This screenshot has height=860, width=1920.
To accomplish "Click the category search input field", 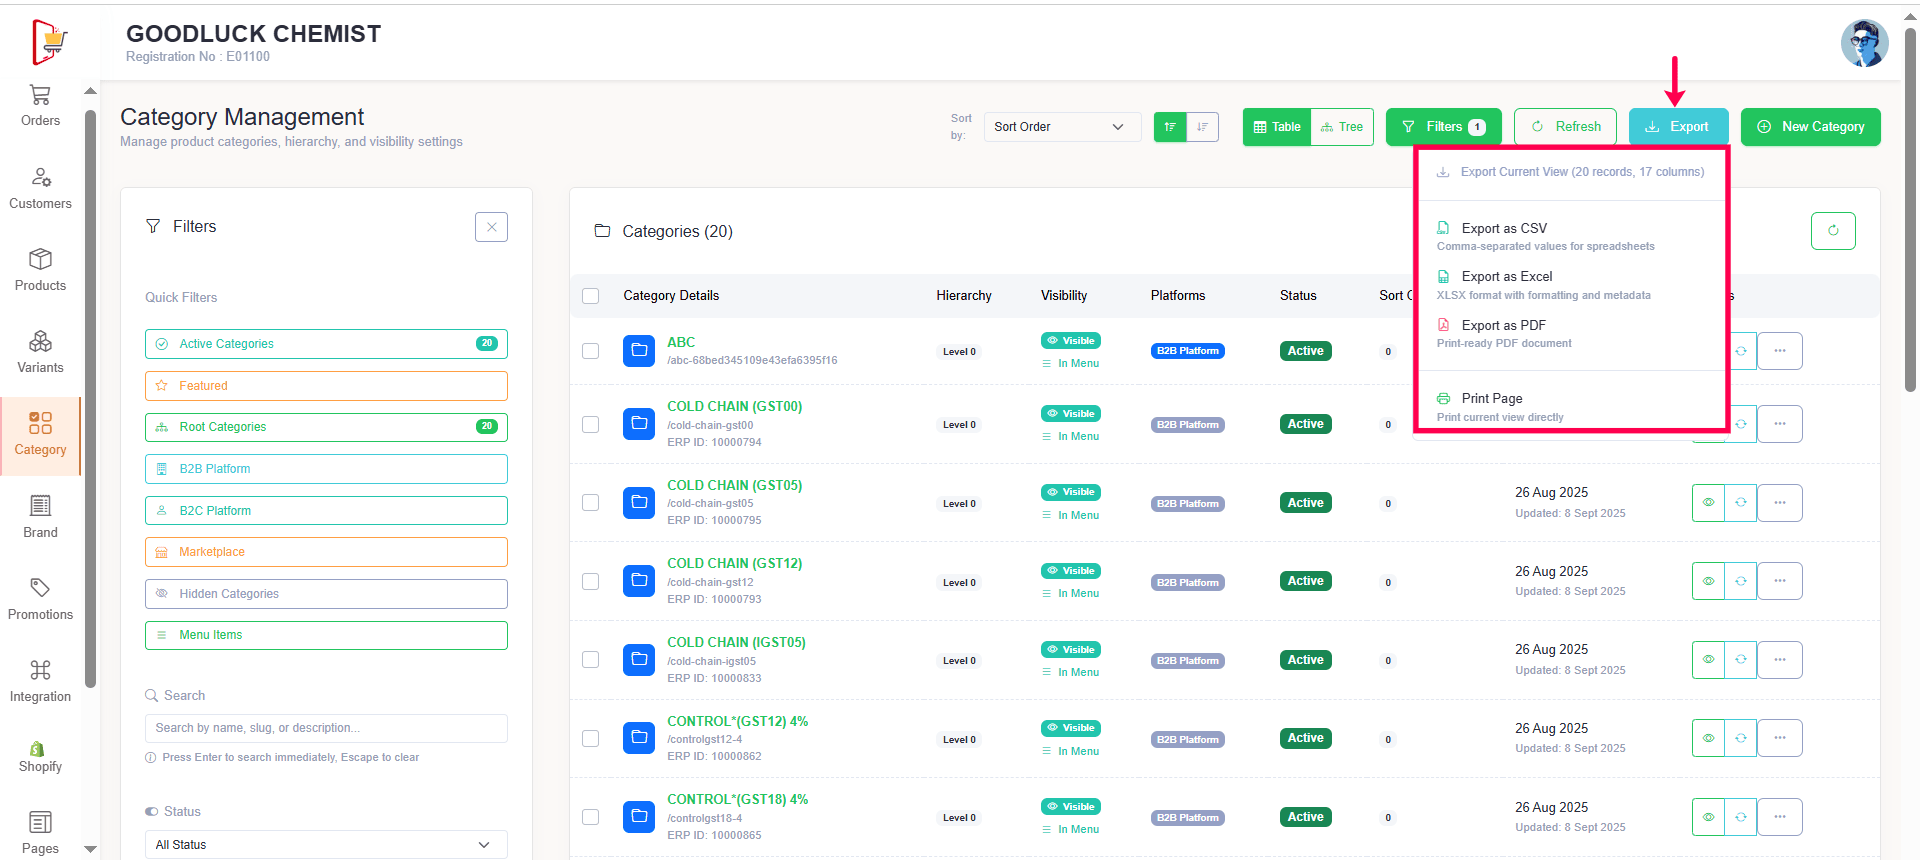I will [x=326, y=728].
